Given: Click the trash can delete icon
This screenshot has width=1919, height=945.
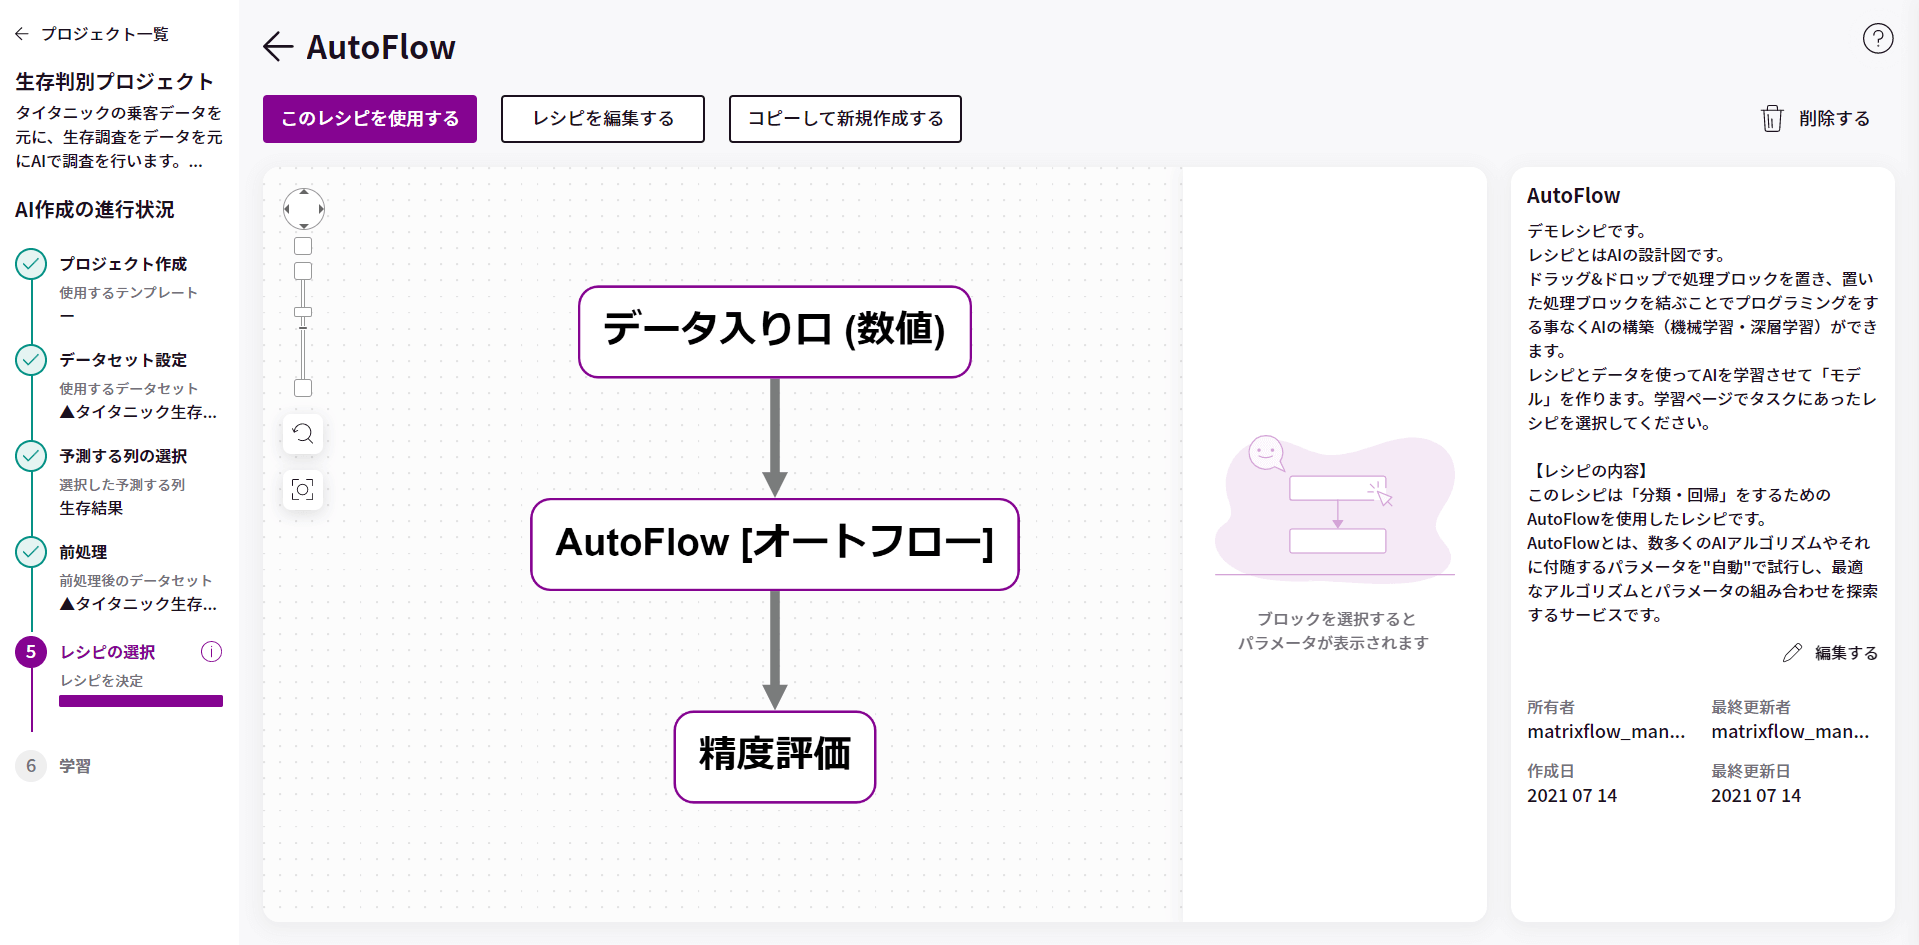Looking at the screenshot, I should coord(1771,119).
